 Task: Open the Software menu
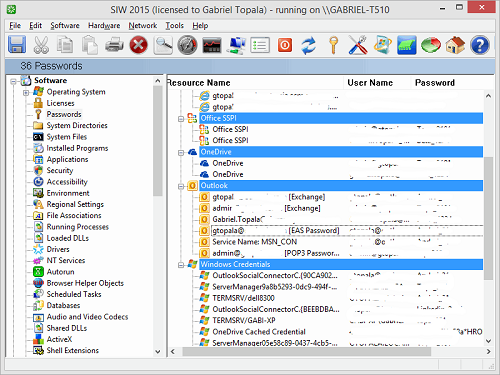coord(65,26)
